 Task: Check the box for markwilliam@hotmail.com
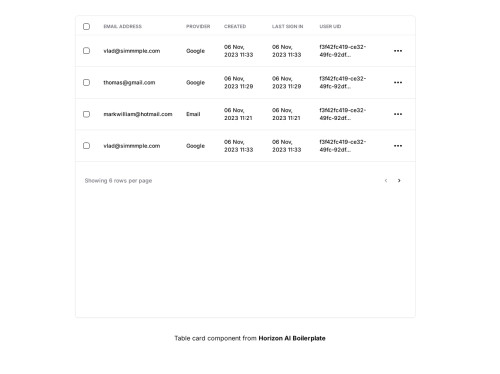(86, 114)
